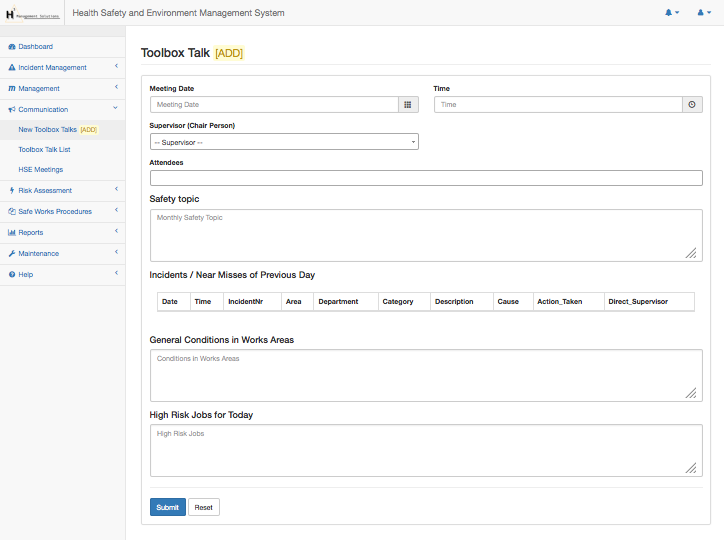The width and height of the screenshot is (724, 540).
Task: Click the Dashboard icon in sidebar
Action: pos(12,47)
